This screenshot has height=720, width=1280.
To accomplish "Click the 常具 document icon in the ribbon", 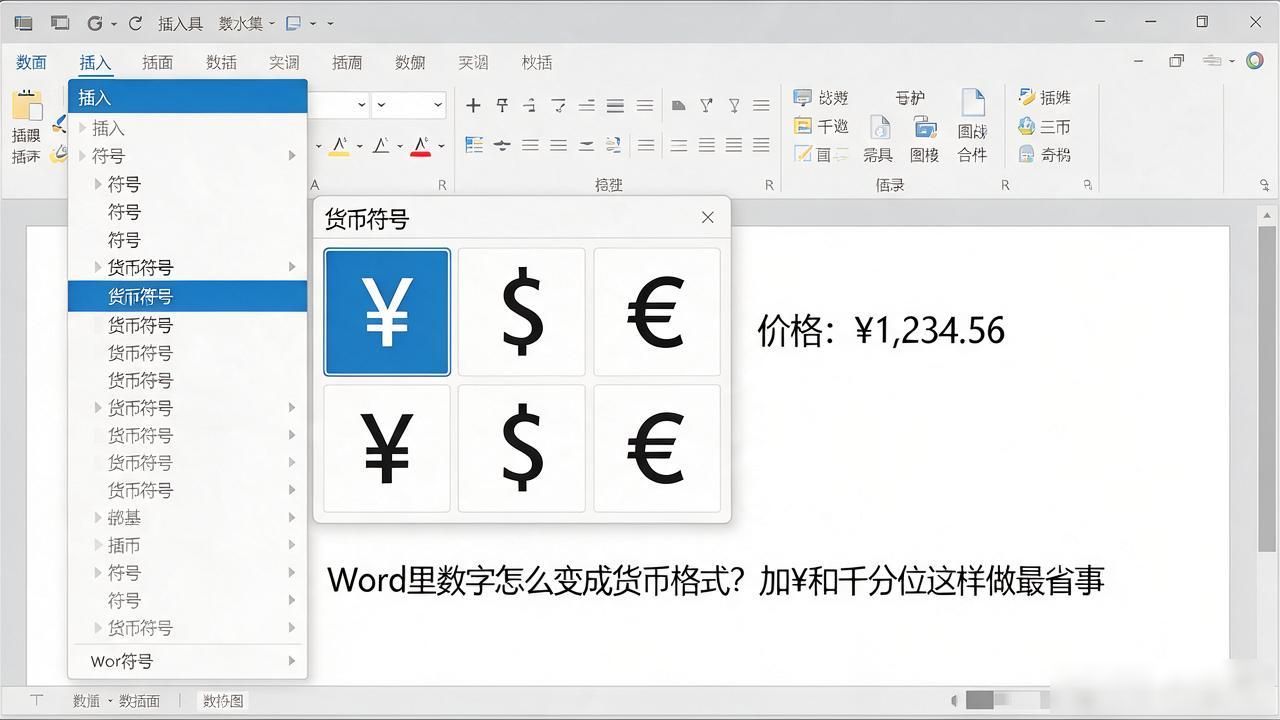I will (879, 127).
